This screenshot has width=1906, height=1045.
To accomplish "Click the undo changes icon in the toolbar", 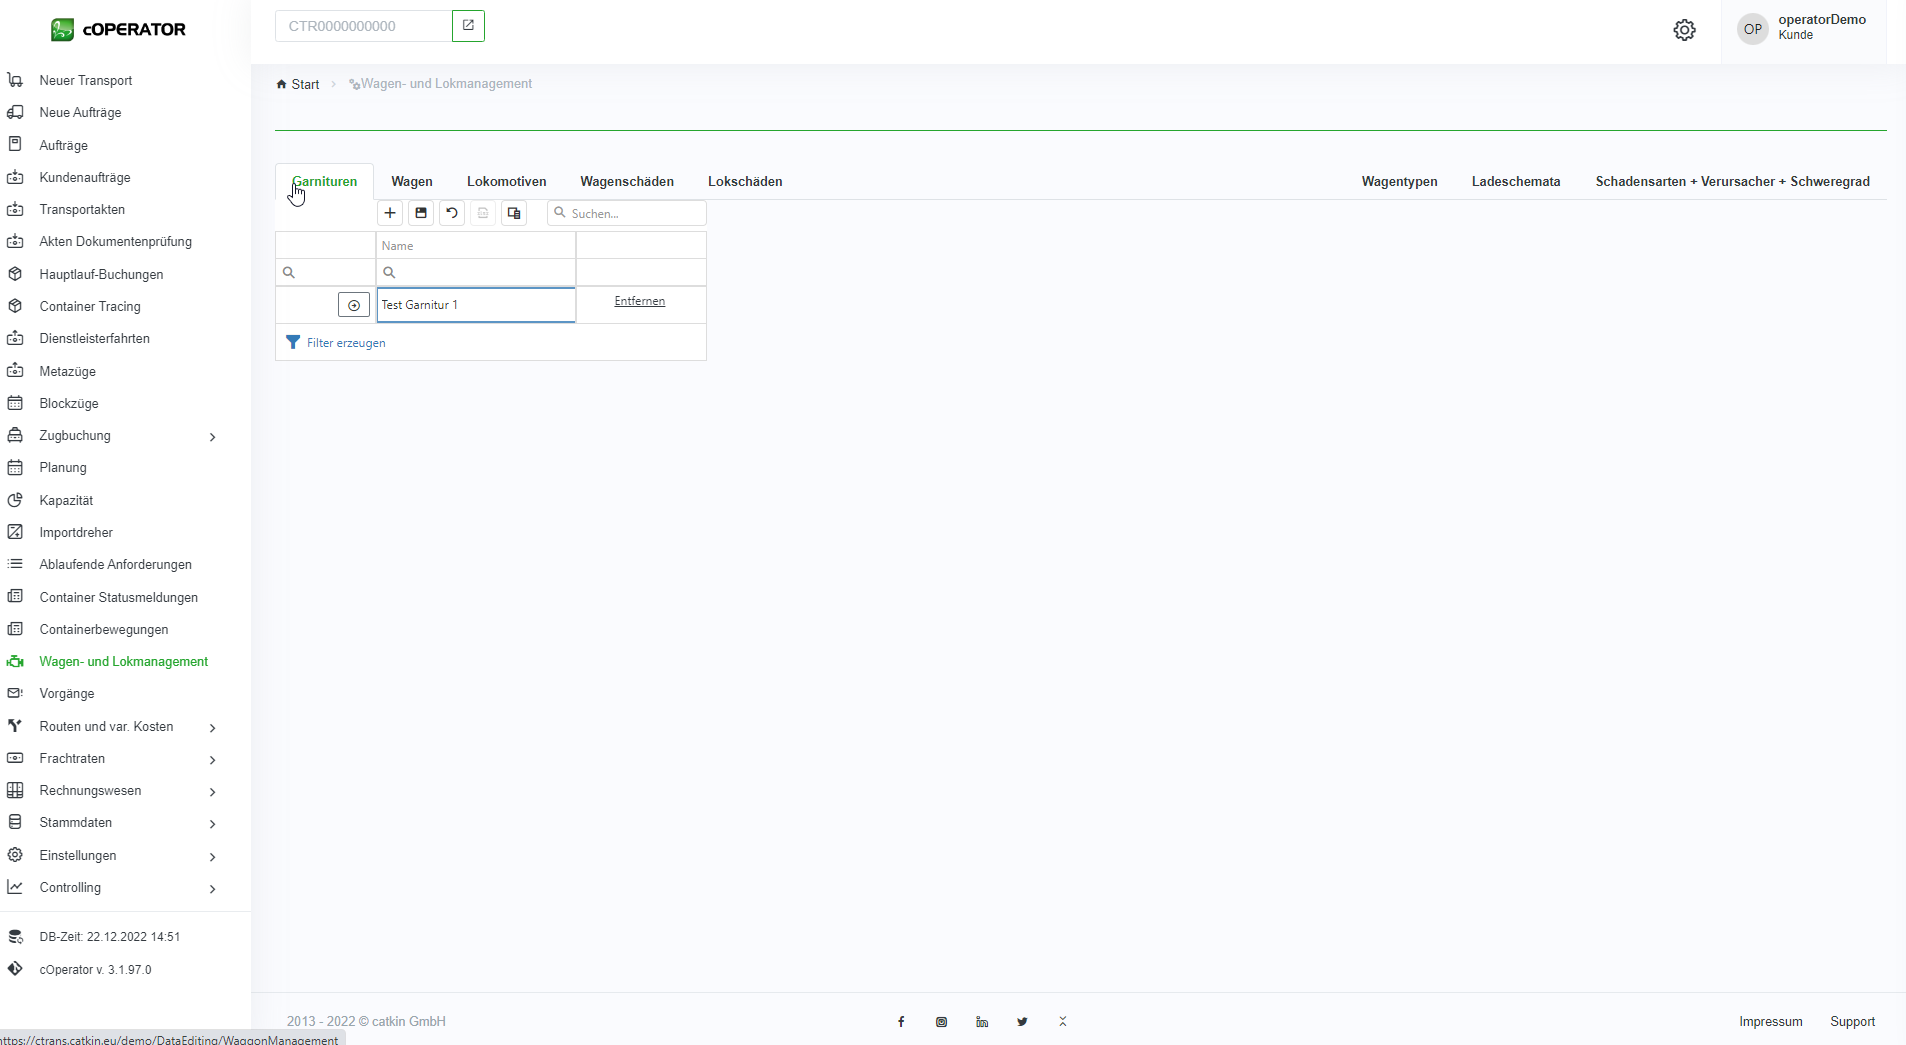I will (x=452, y=213).
